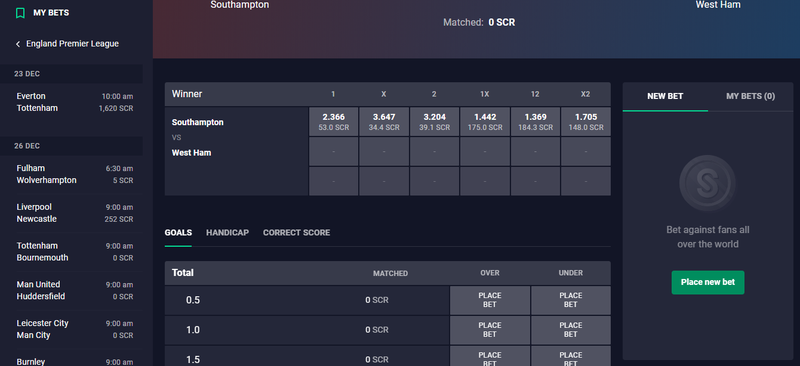
Task: Click the OVER column header
Action: [490, 273]
